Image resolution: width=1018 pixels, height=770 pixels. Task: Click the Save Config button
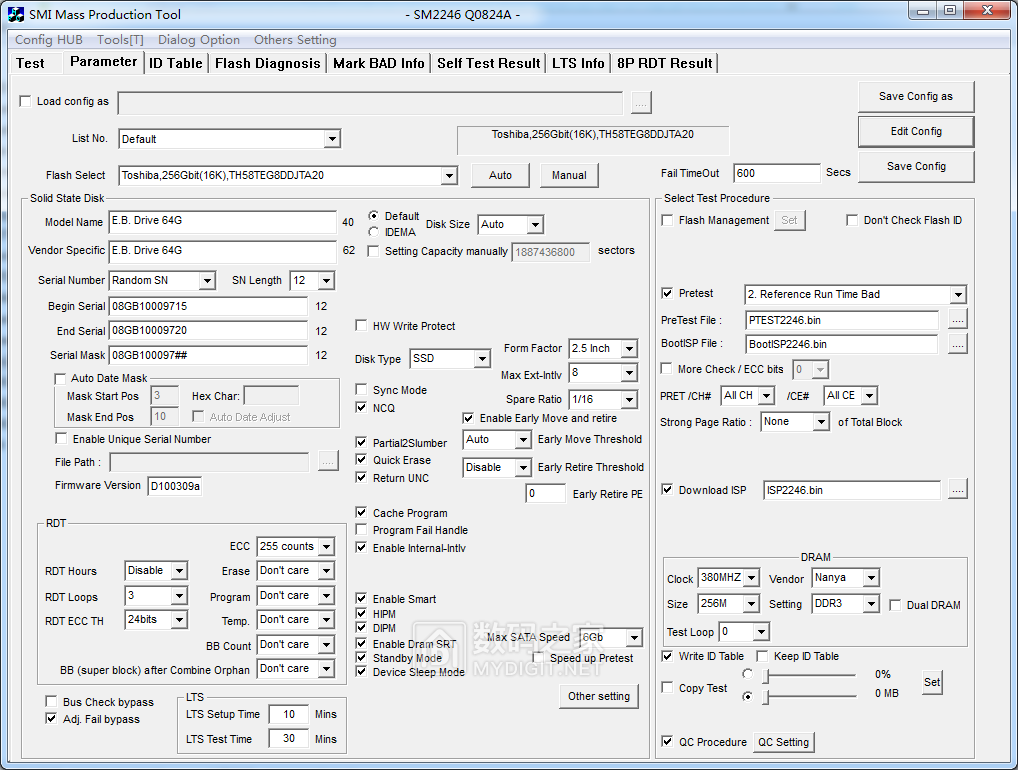[915, 166]
